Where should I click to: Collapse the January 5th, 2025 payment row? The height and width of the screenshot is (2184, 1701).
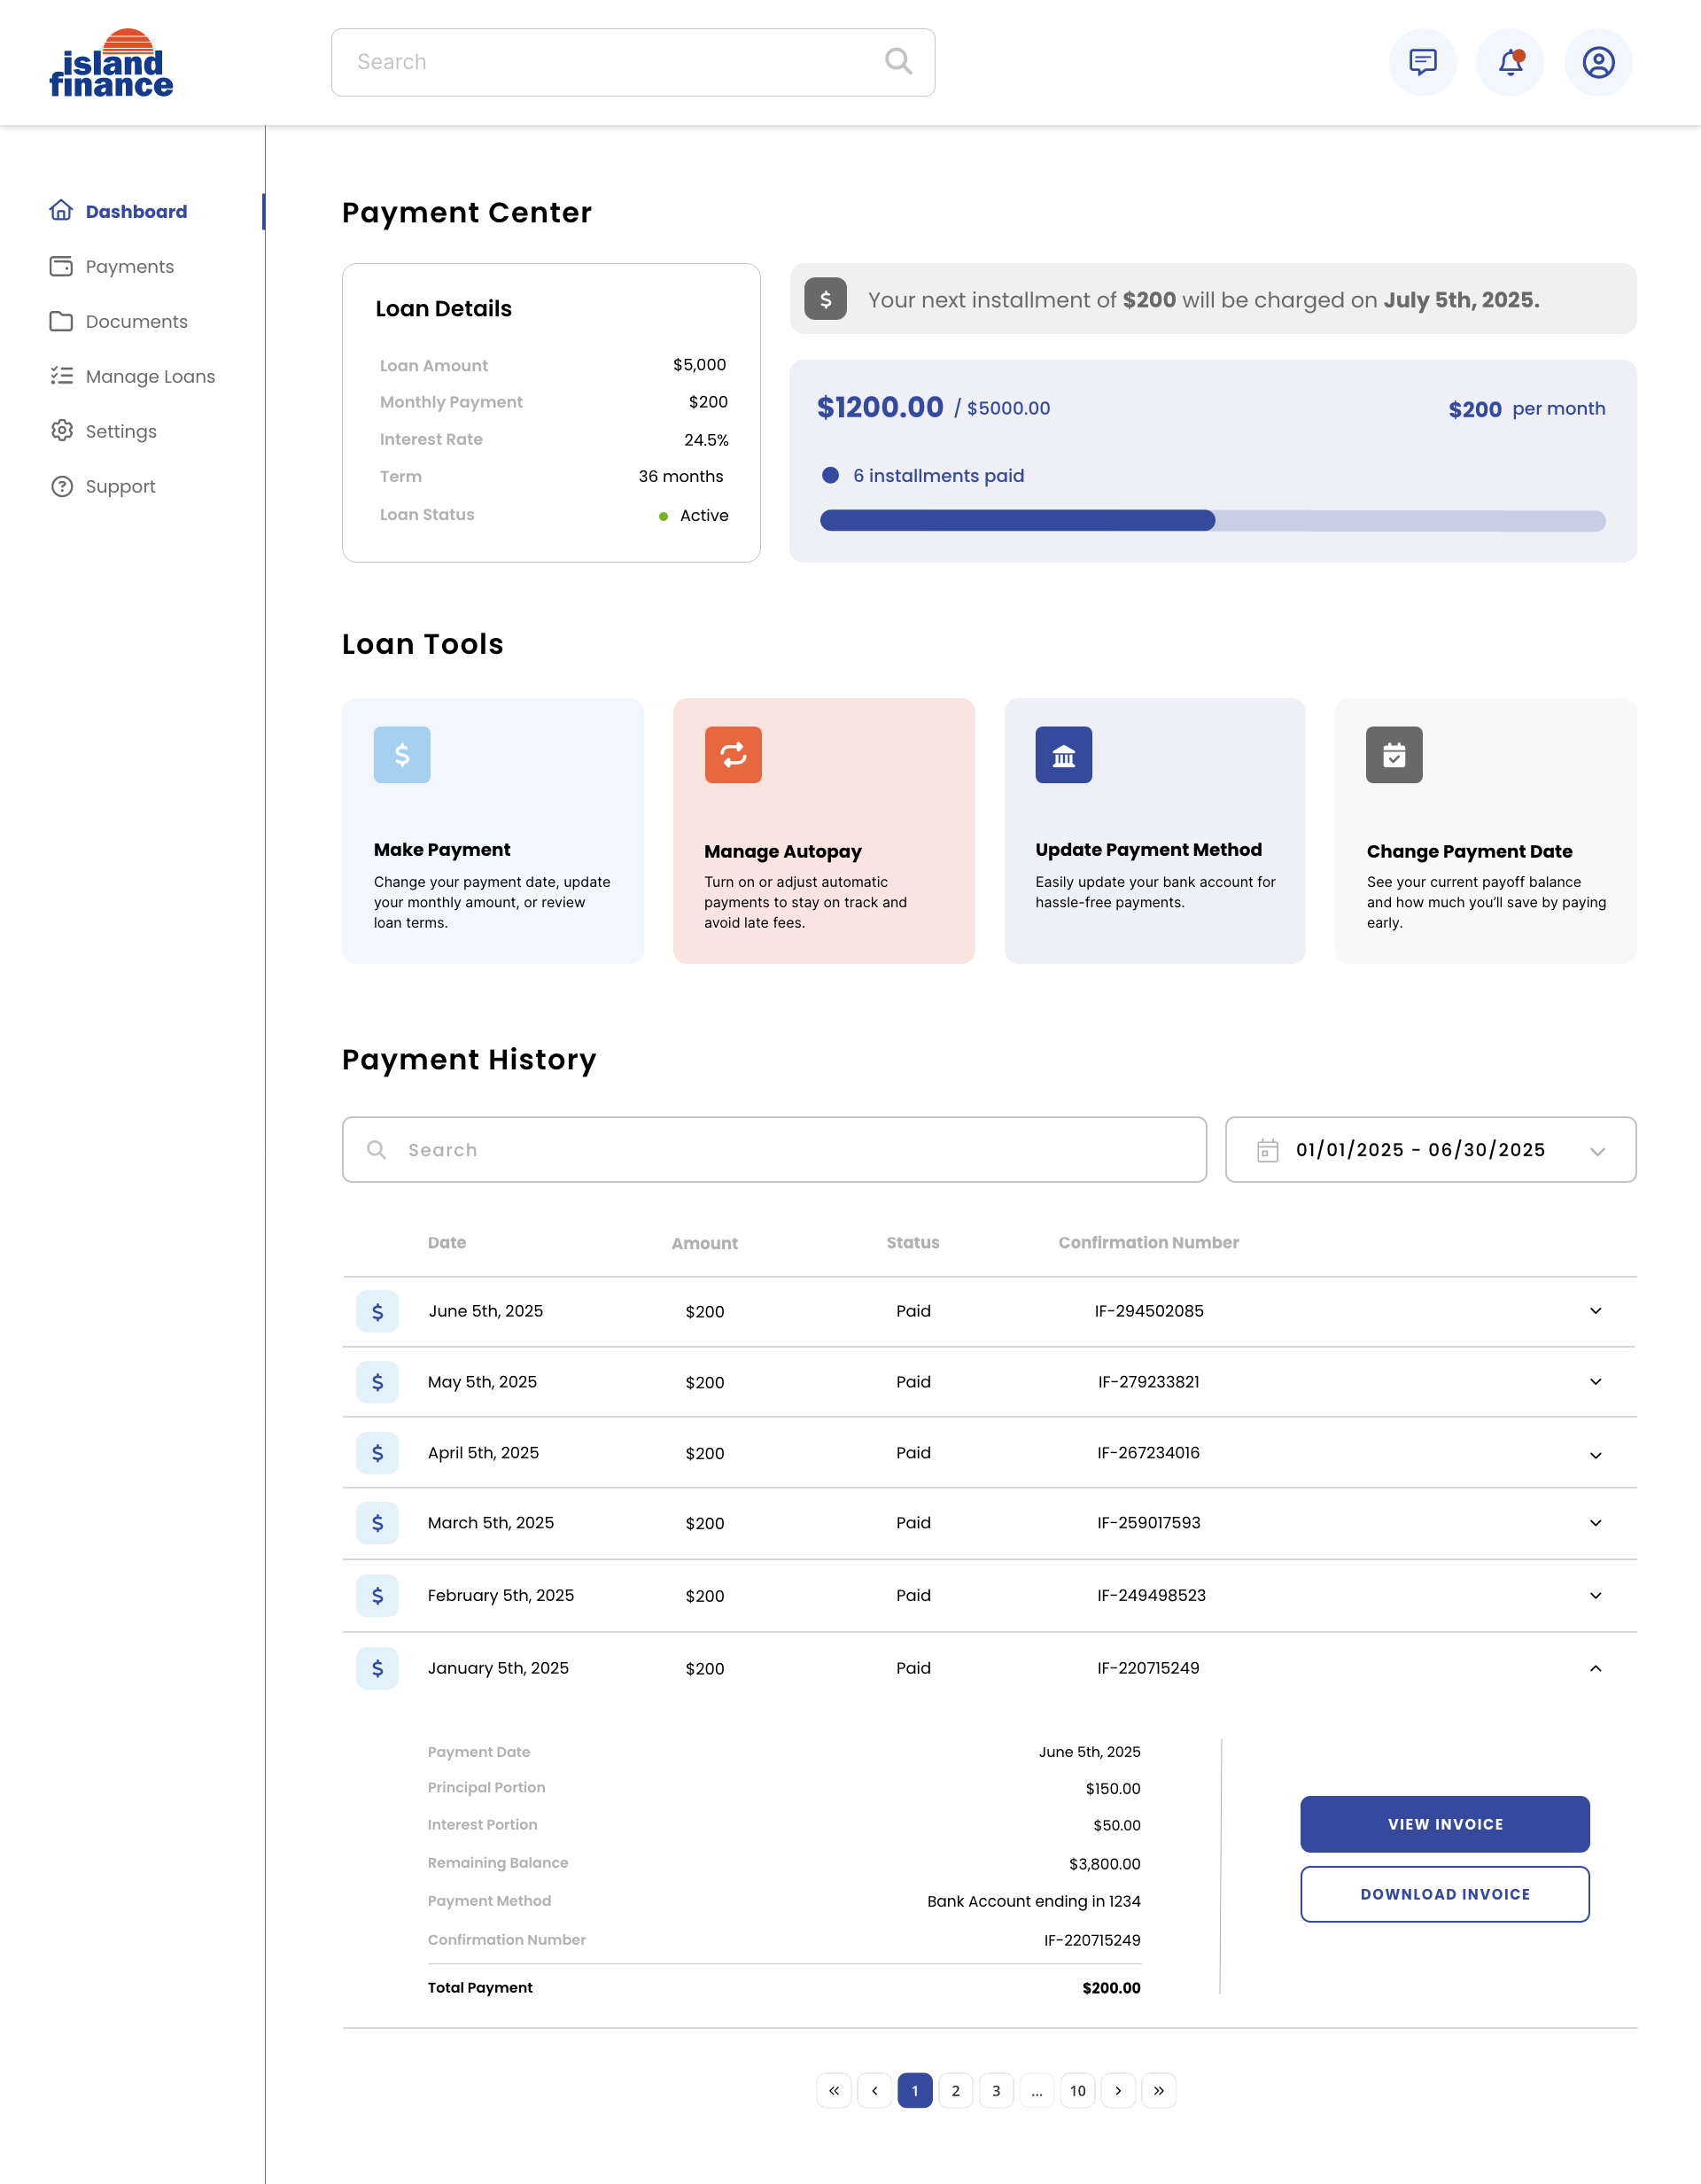(x=1594, y=1667)
